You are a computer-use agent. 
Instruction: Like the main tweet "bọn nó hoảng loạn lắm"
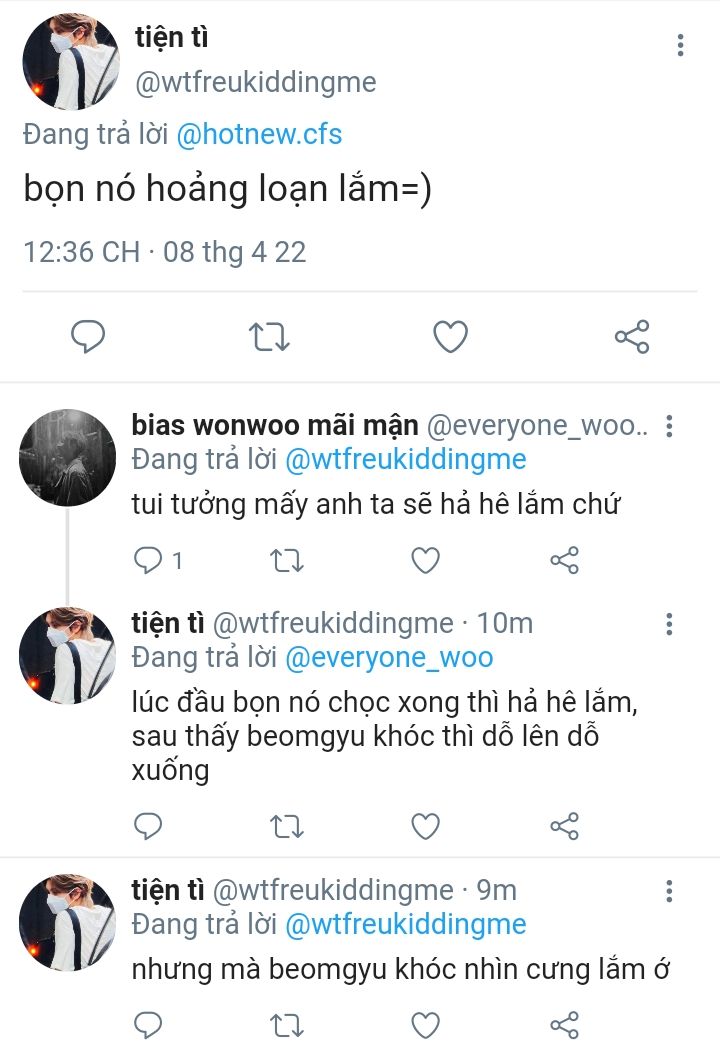[450, 337]
